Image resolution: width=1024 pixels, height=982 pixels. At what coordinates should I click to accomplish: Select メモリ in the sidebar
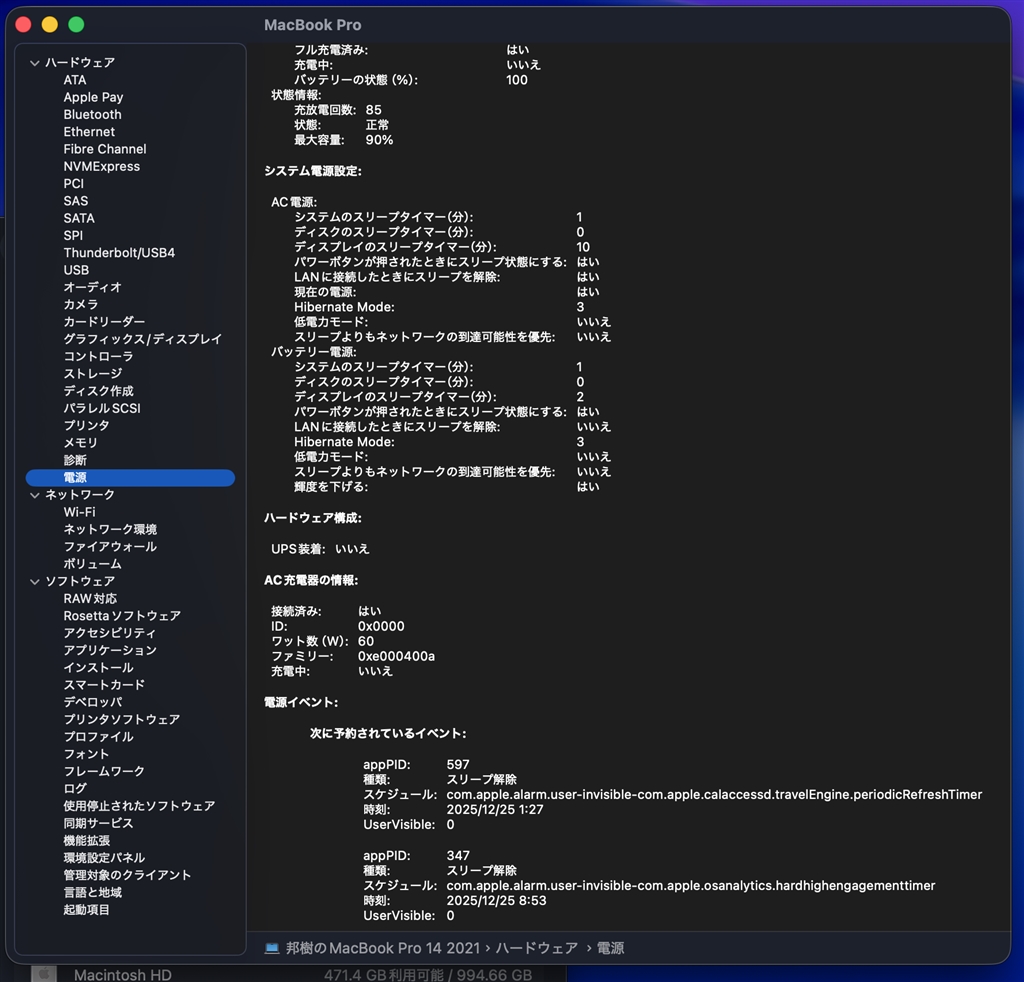[81, 443]
